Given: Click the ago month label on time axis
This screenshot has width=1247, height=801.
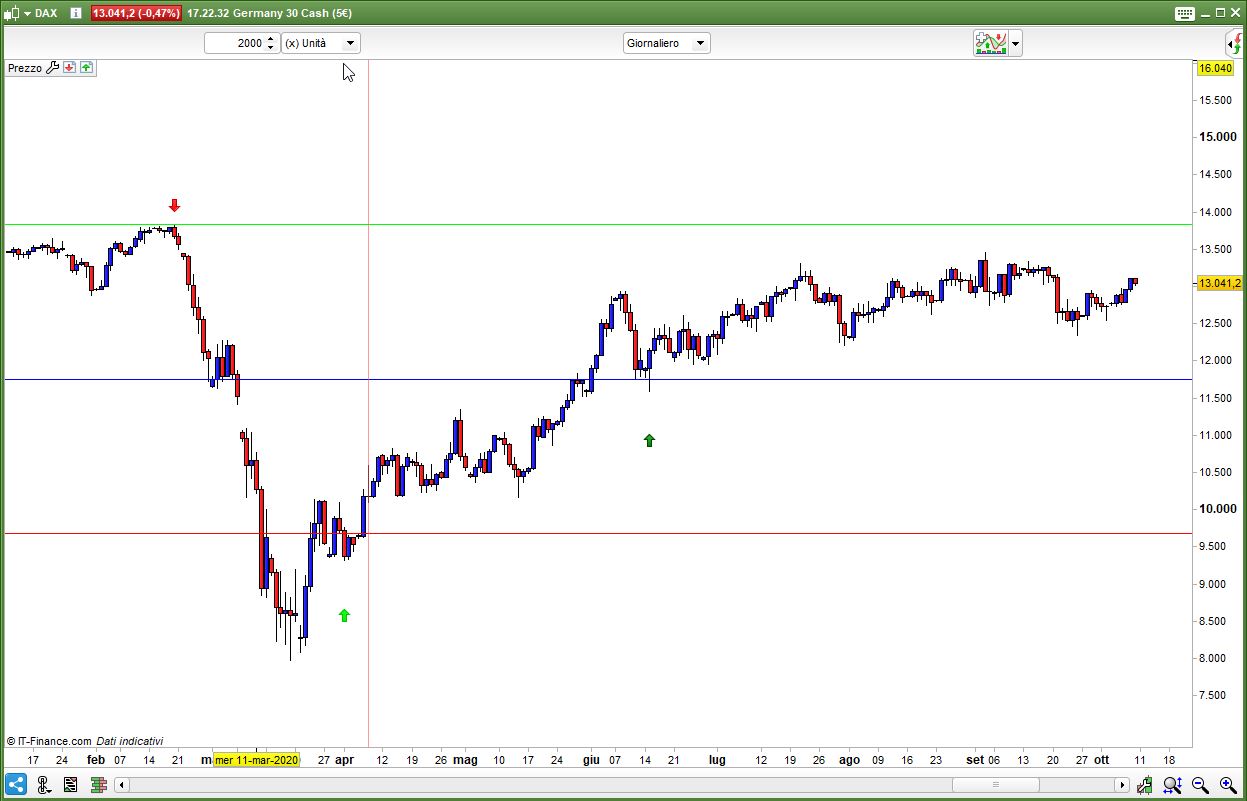Looking at the screenshot, I should [x=849, y=760].
